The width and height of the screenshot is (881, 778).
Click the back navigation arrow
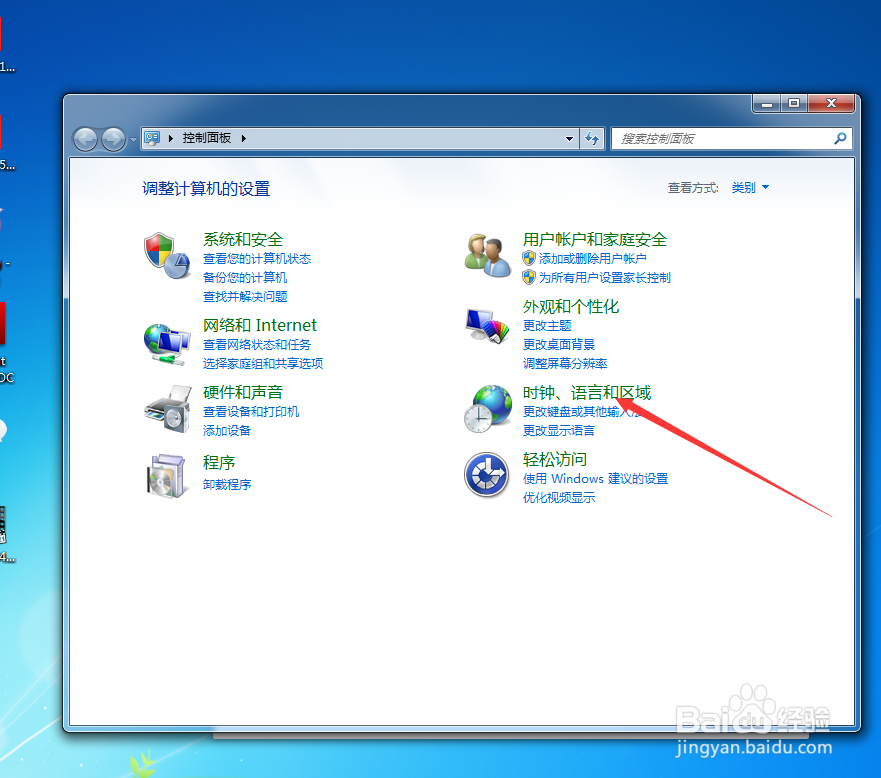86,138
